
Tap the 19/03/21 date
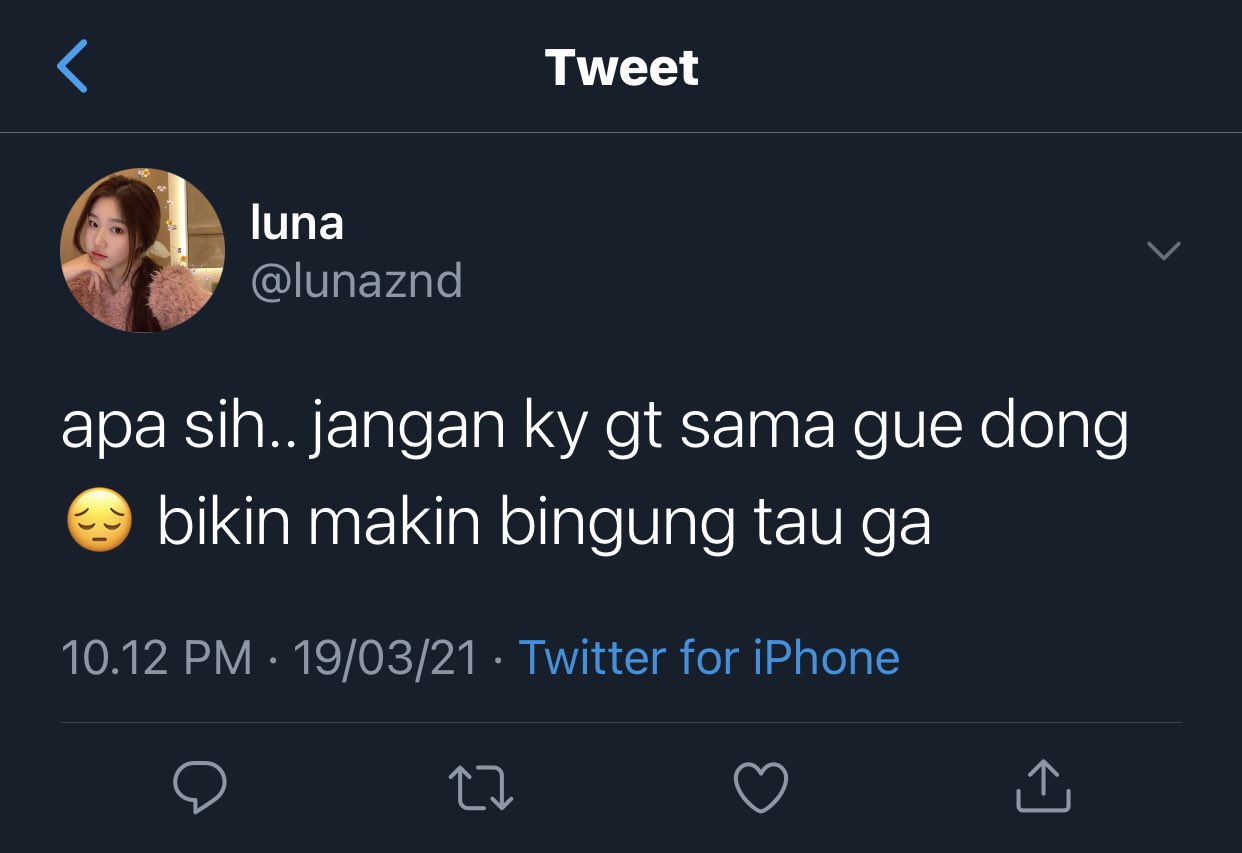385,658
